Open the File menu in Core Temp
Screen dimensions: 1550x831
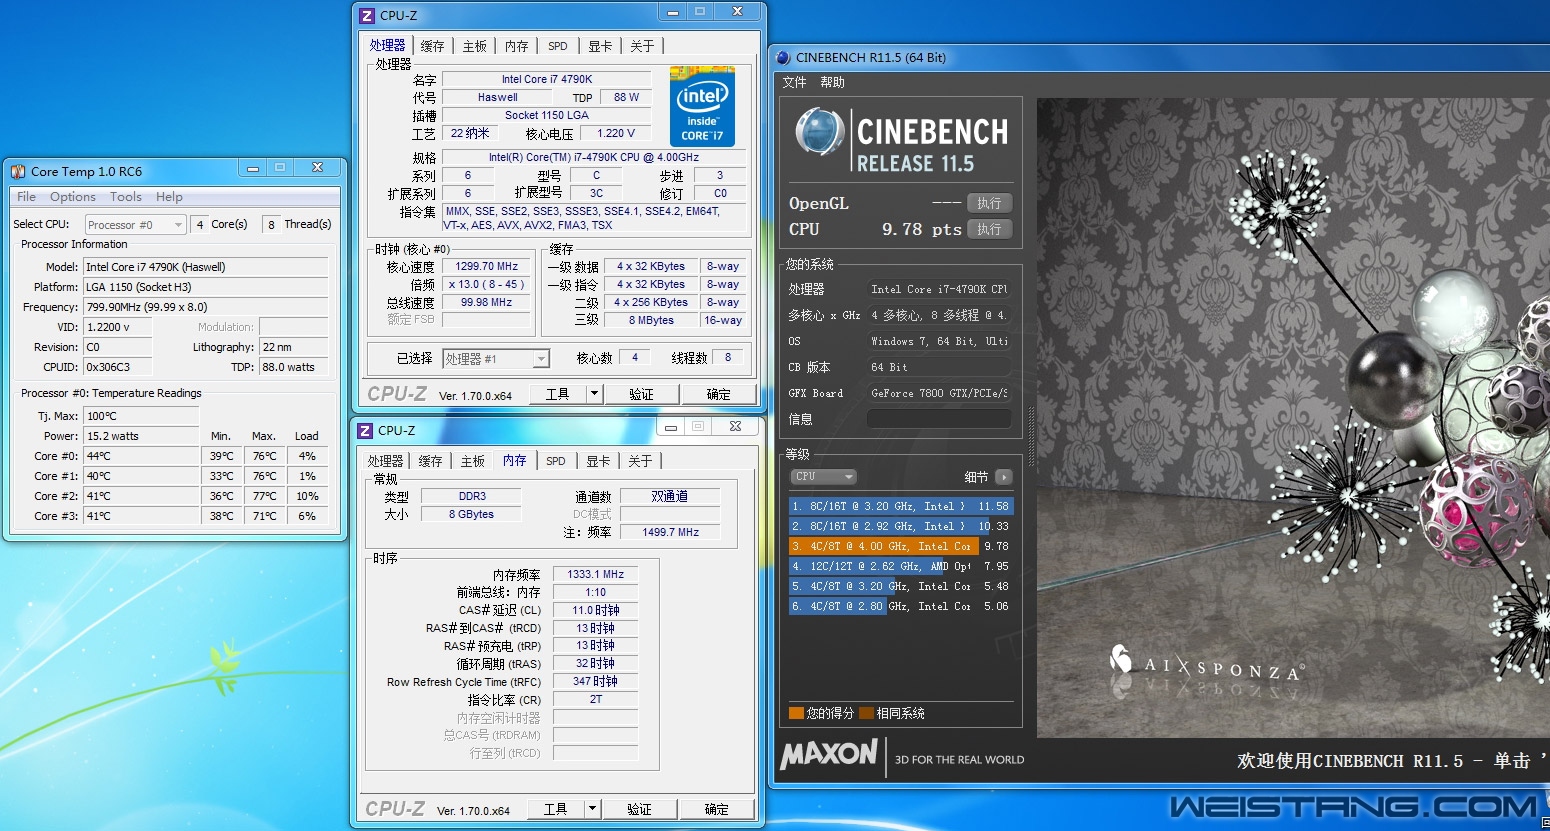[26, 197]
